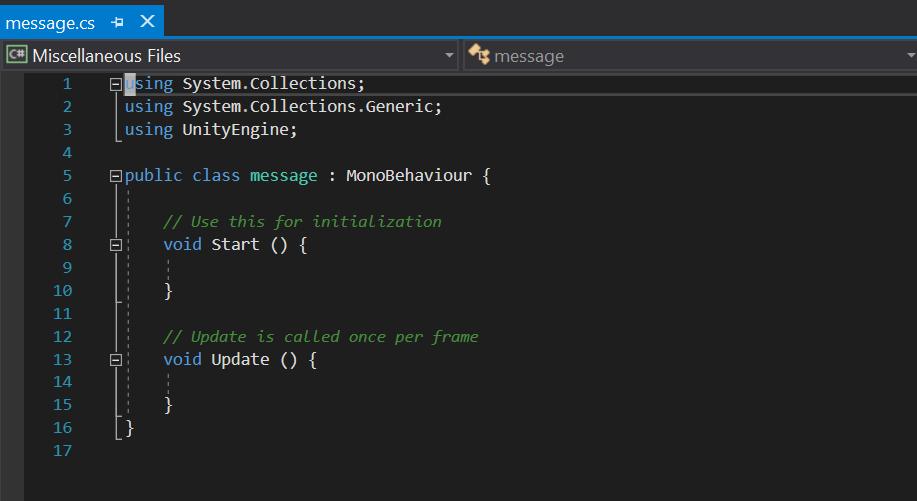The height and width of the screenshot is (501, 917).
Task: Collapse the Update method region
Action: coord(116,360)
